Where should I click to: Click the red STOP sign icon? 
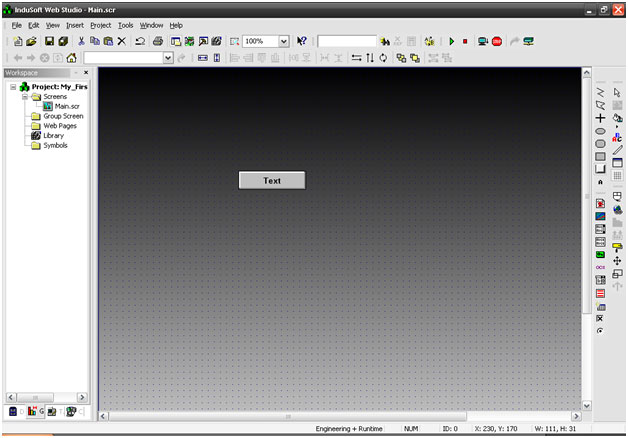pos(497,41)
